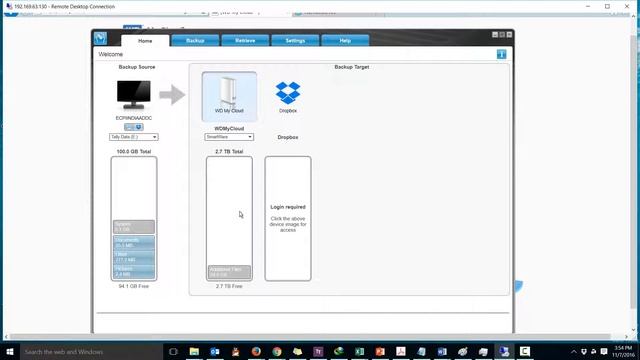Click the System segment in source gauge
The image size is (640, 360).
(x=134, y=227)
